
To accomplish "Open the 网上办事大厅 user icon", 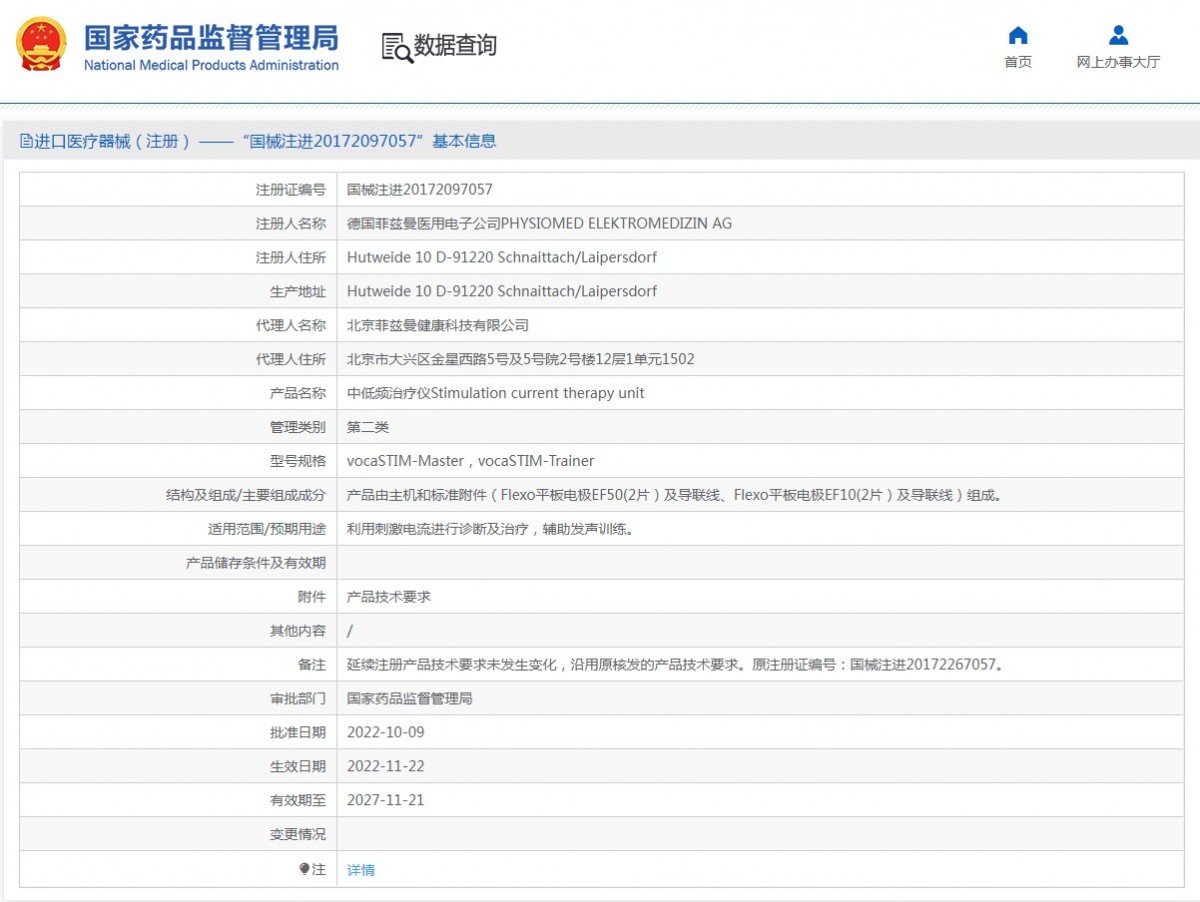I will pyautogui.click(x=1118, y=36).
